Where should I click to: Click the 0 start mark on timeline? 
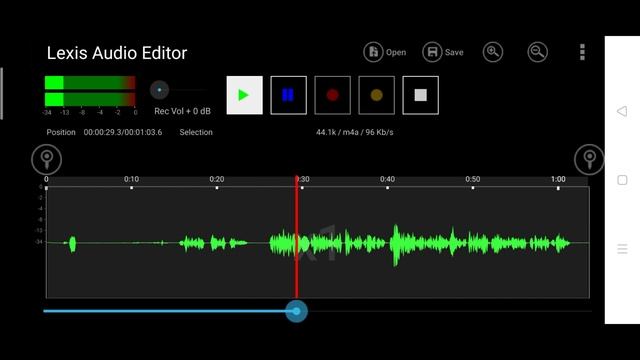point(46,179)
